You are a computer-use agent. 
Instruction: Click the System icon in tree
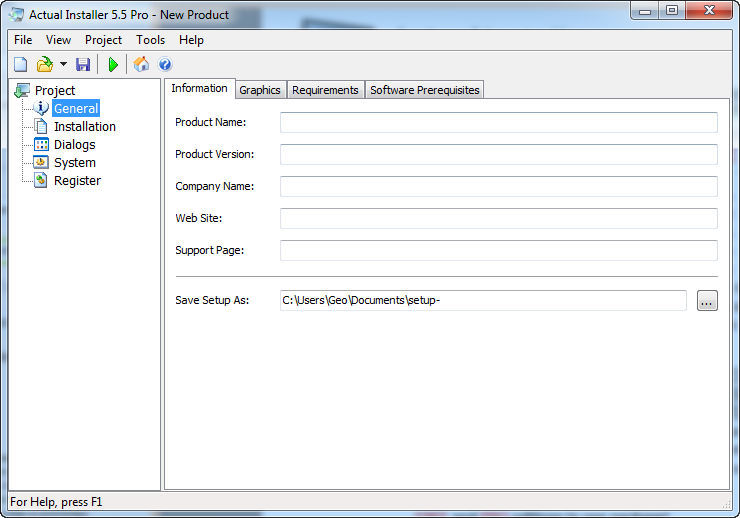click(41, 162)
